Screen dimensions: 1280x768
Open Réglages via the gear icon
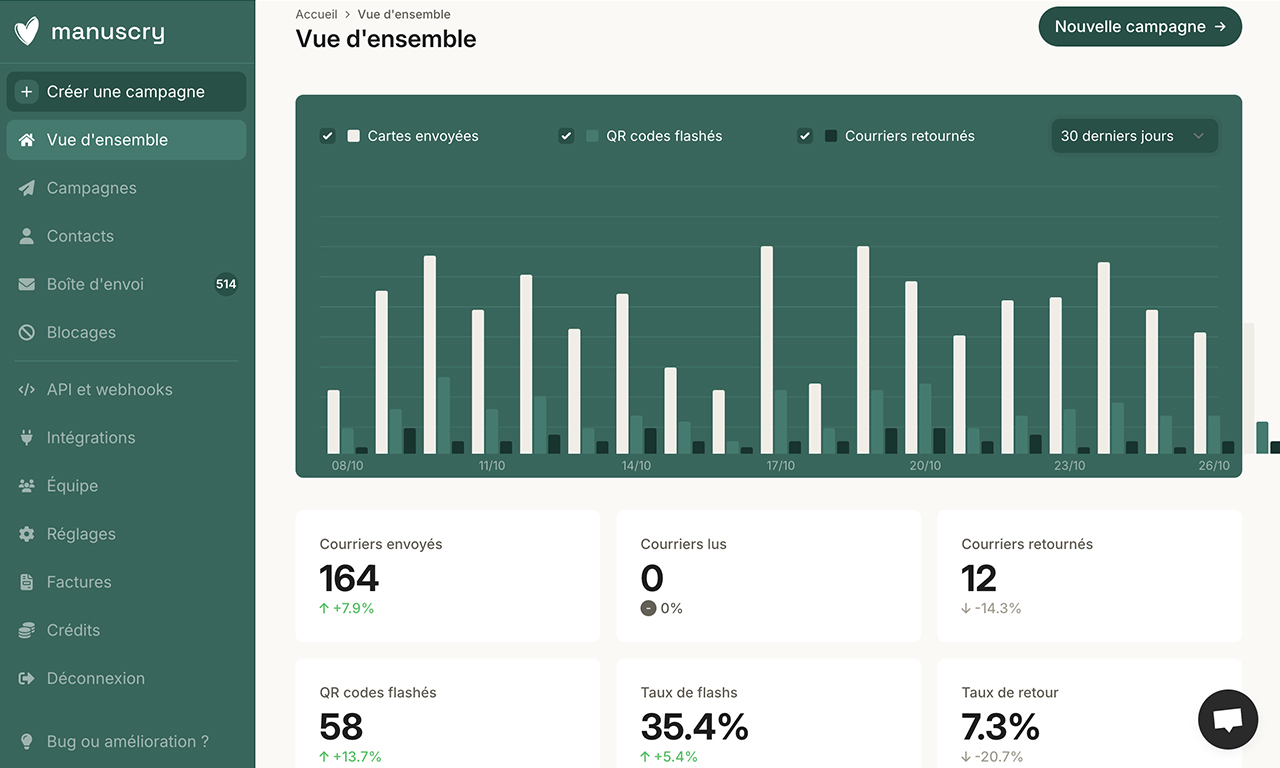point(26,533)
